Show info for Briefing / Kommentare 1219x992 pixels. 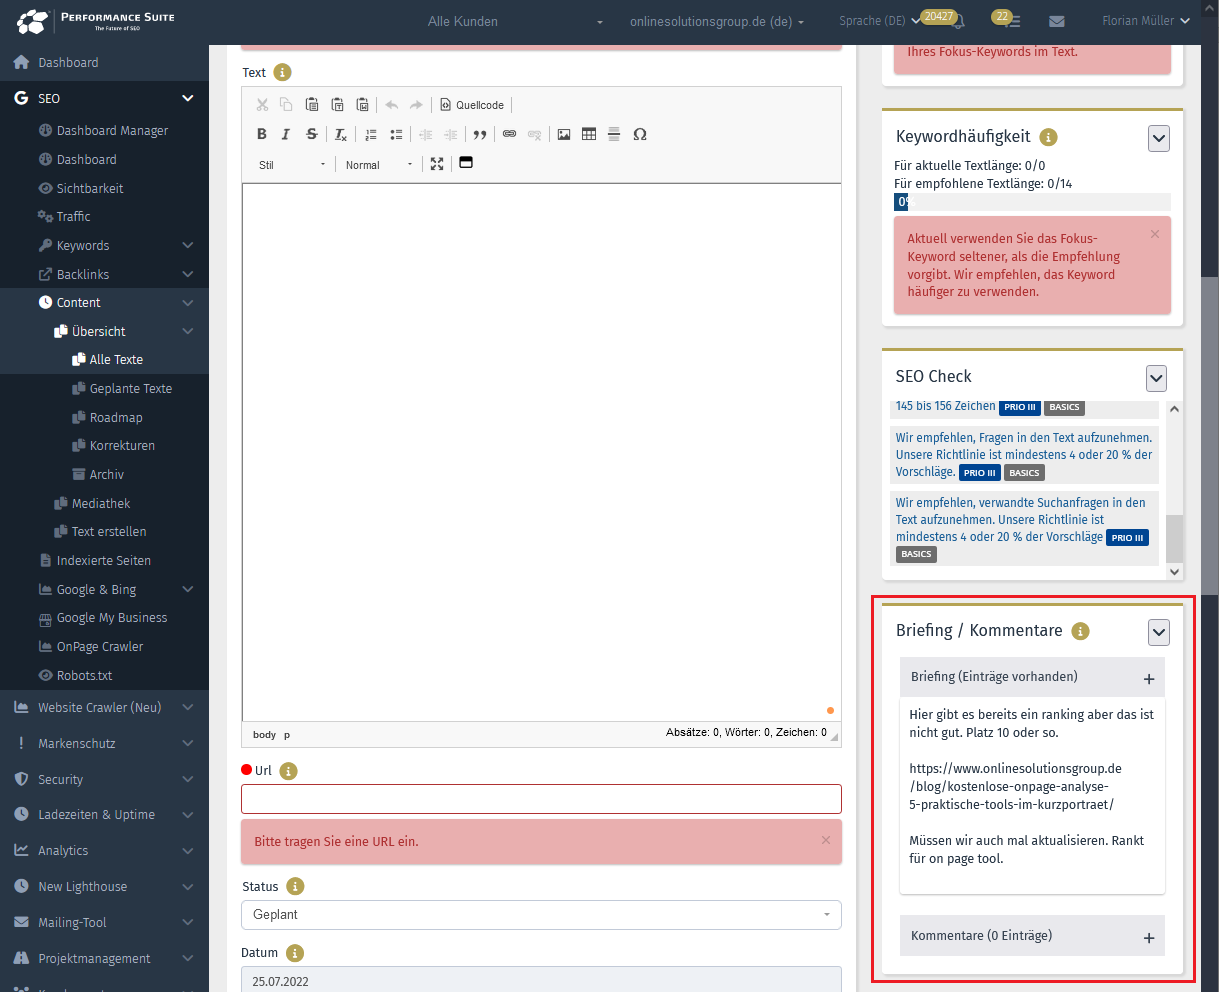point(1080,631)
